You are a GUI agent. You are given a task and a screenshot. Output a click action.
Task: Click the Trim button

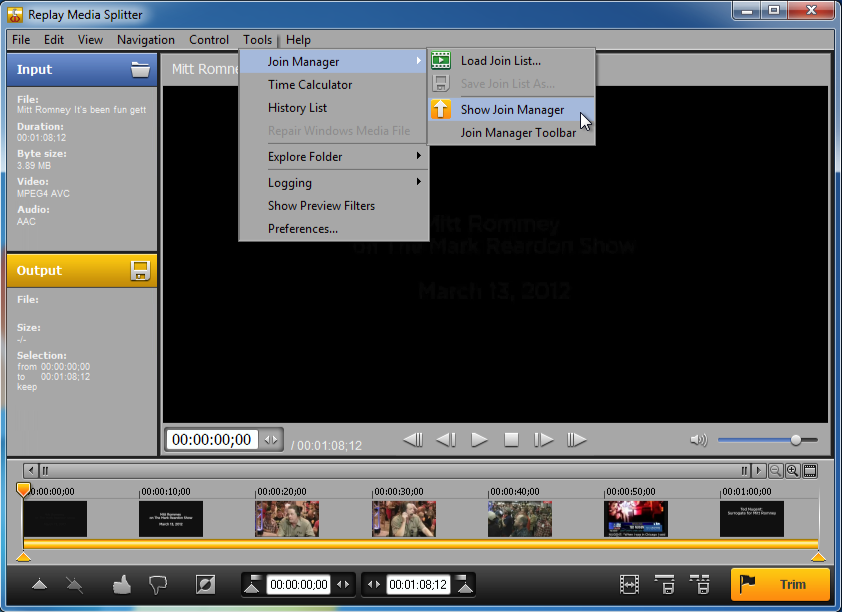point(780,584)
